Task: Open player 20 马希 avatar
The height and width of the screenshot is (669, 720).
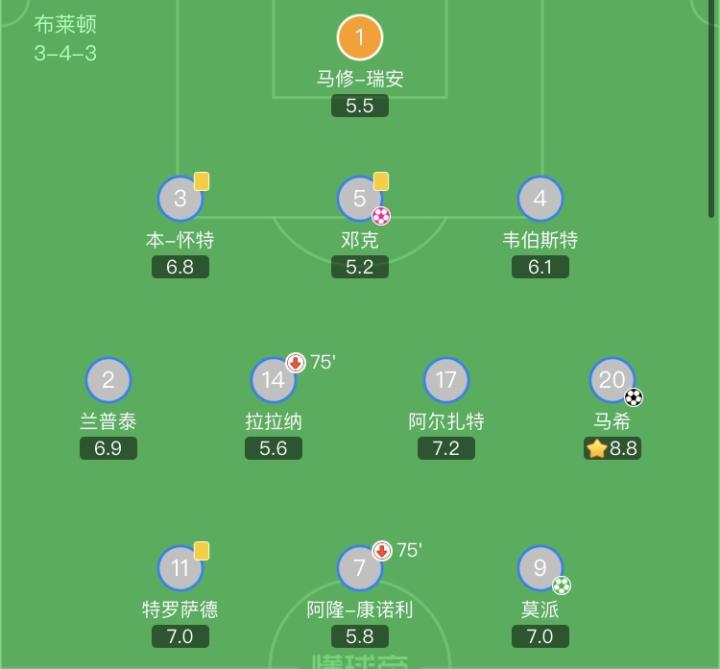Action: click(x=612, y=380)
